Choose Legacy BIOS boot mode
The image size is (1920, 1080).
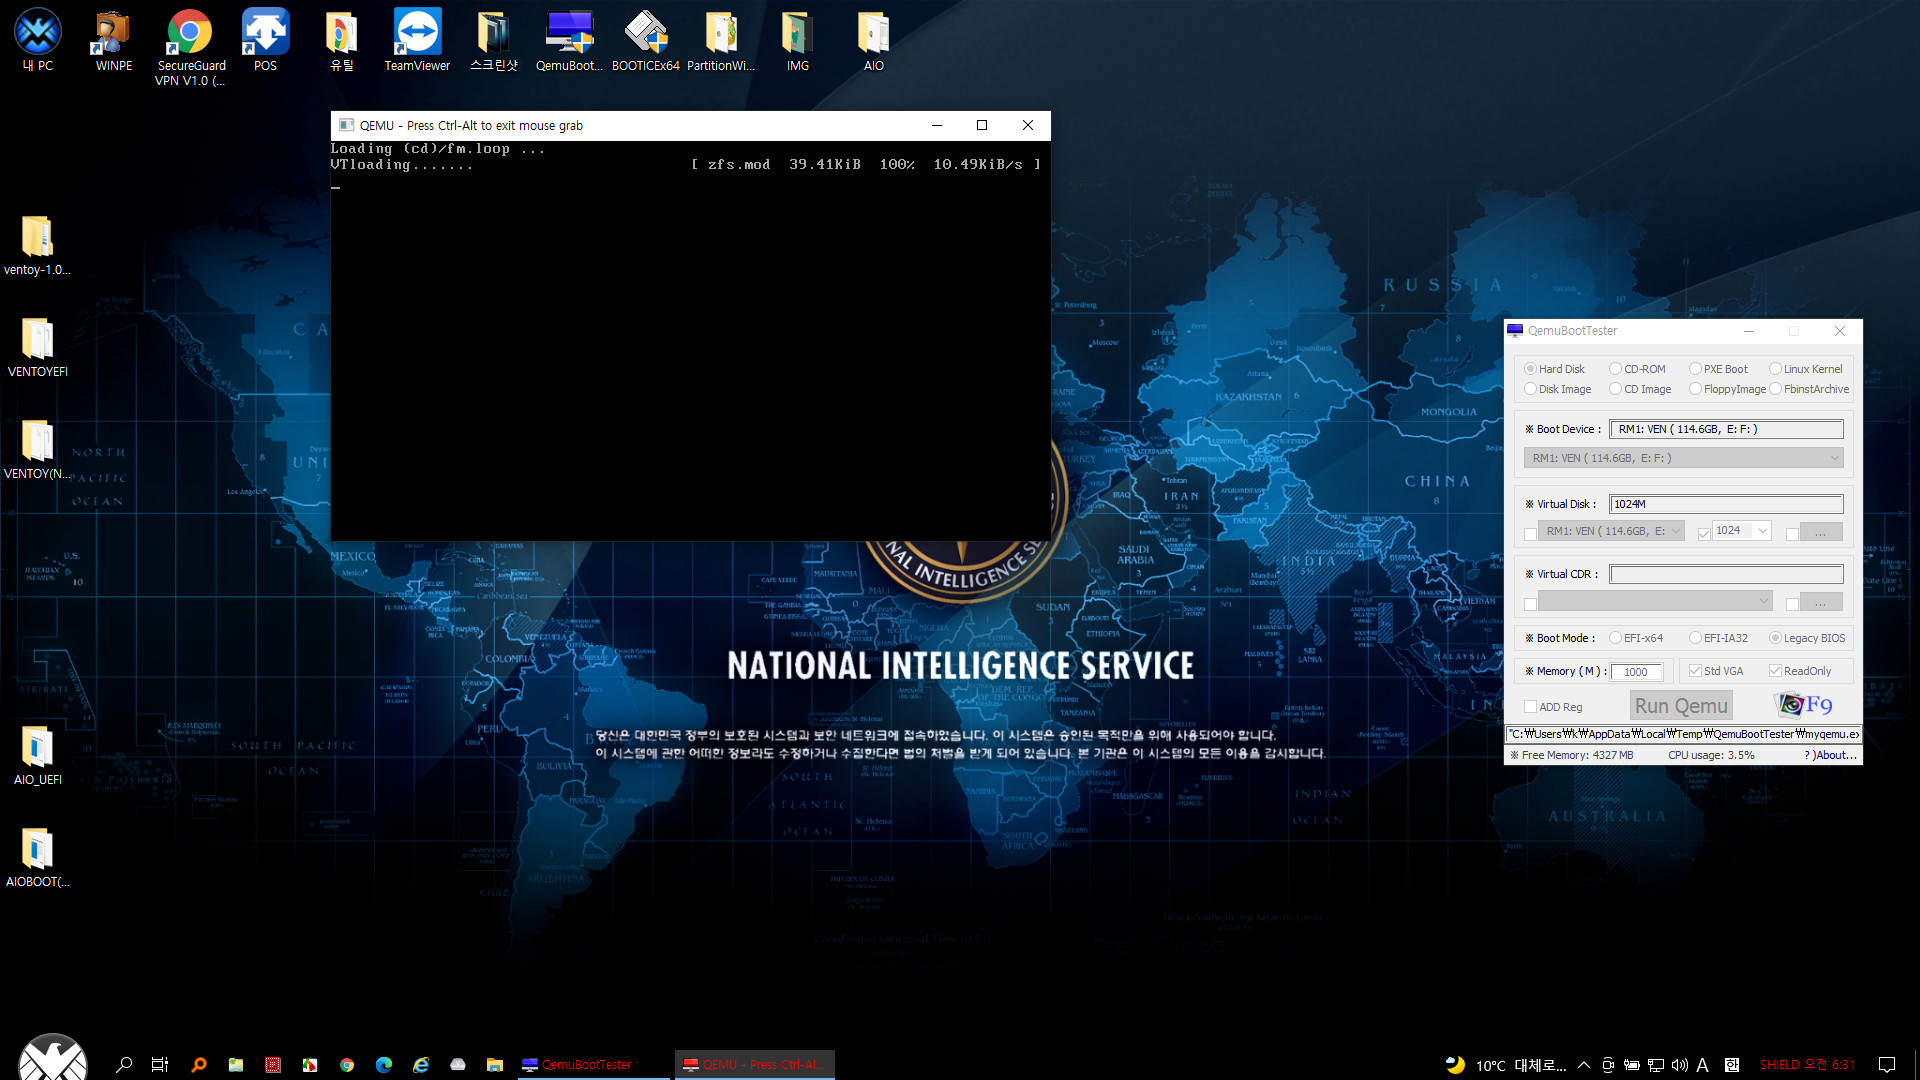(1807, 638)
